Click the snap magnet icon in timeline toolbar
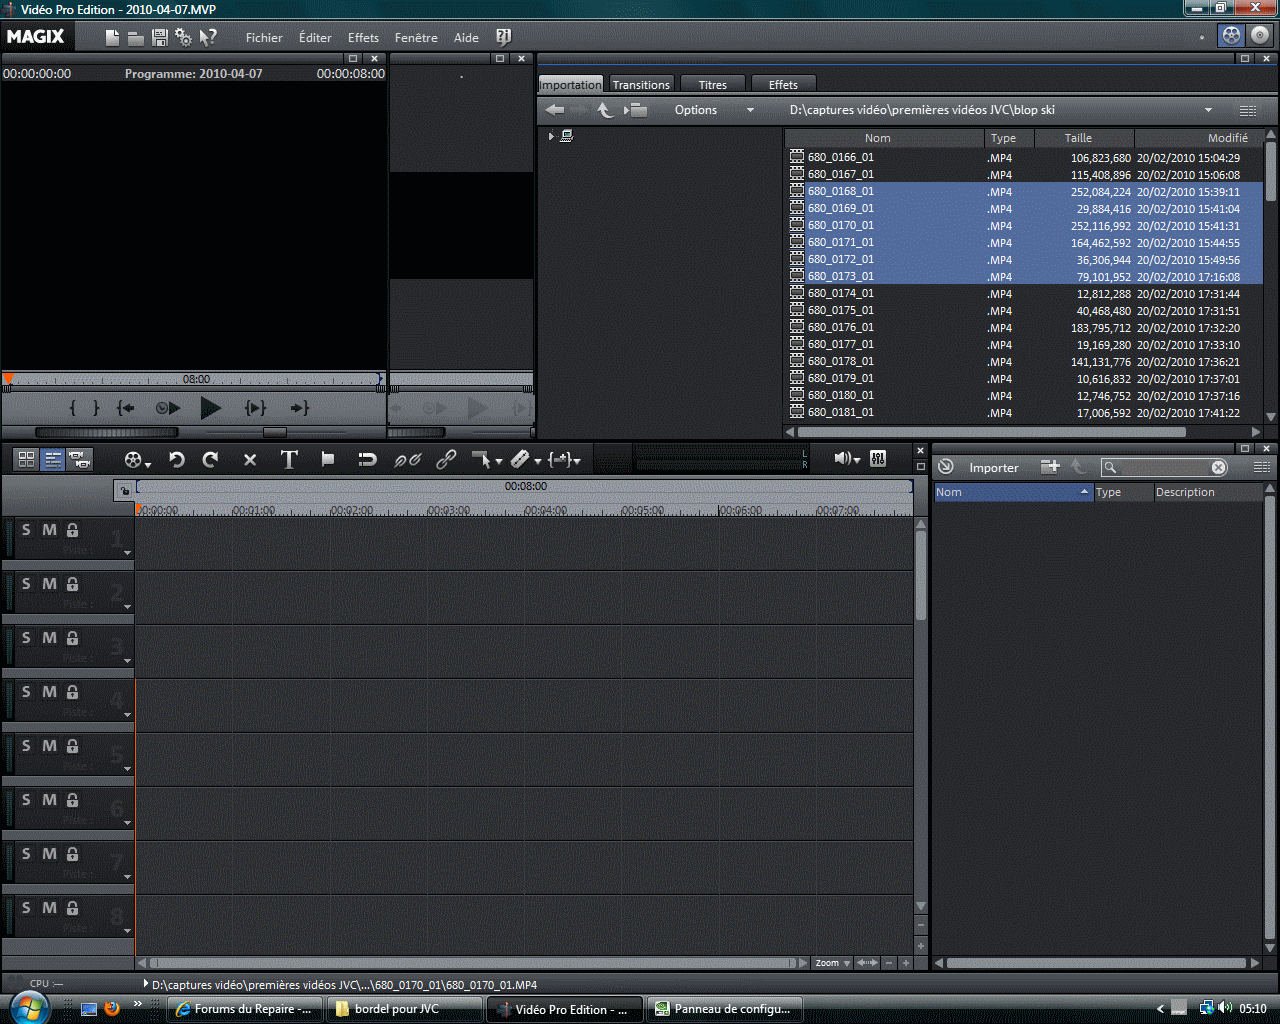The height and width of the screenshot is (1024, 1280). [367, 459]
